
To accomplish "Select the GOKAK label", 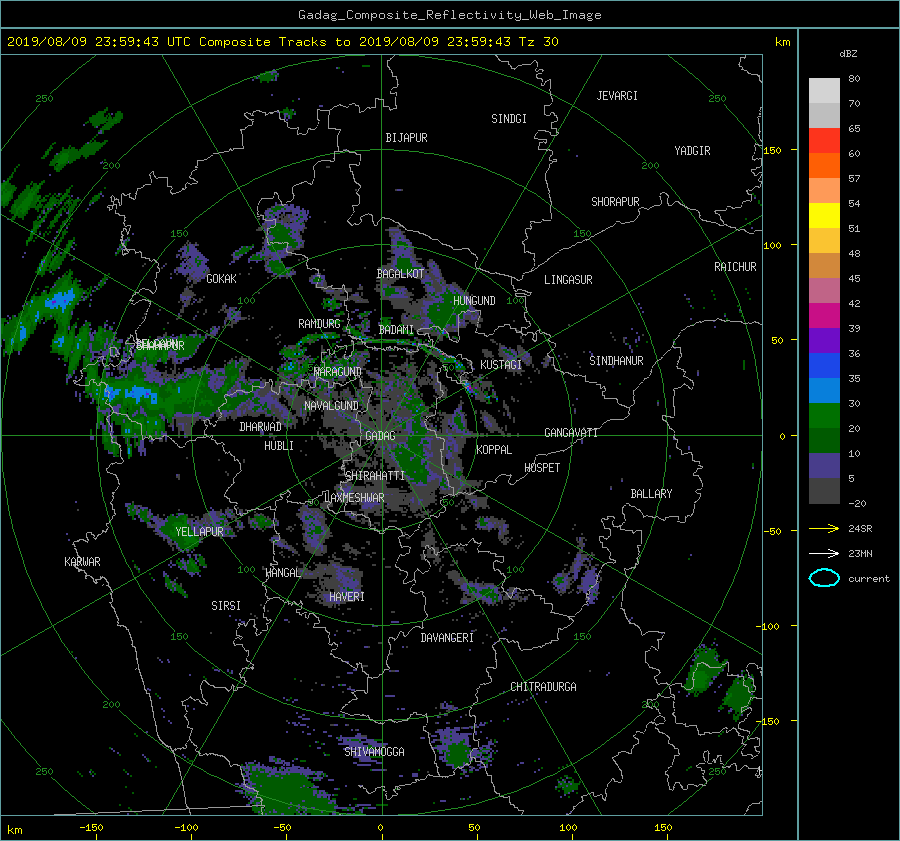I will (221, 279).
